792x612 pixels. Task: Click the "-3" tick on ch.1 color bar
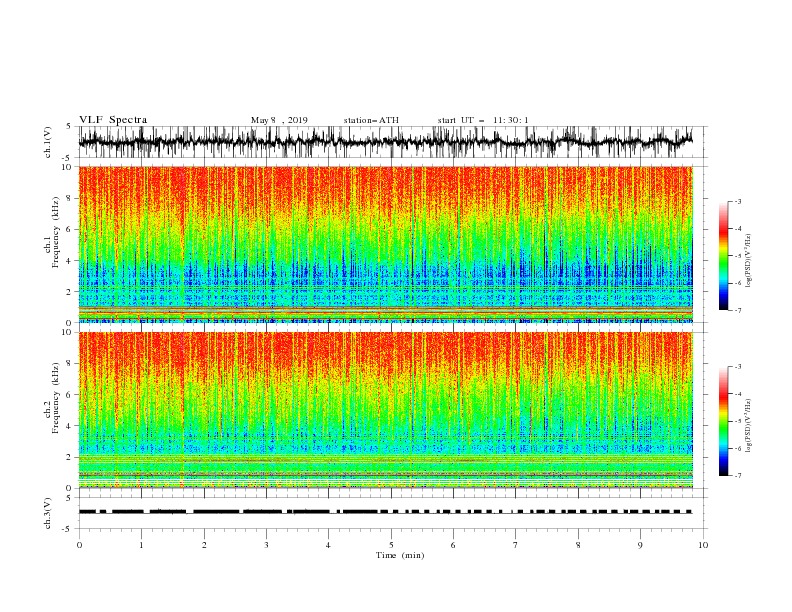(x=738, y=201)
